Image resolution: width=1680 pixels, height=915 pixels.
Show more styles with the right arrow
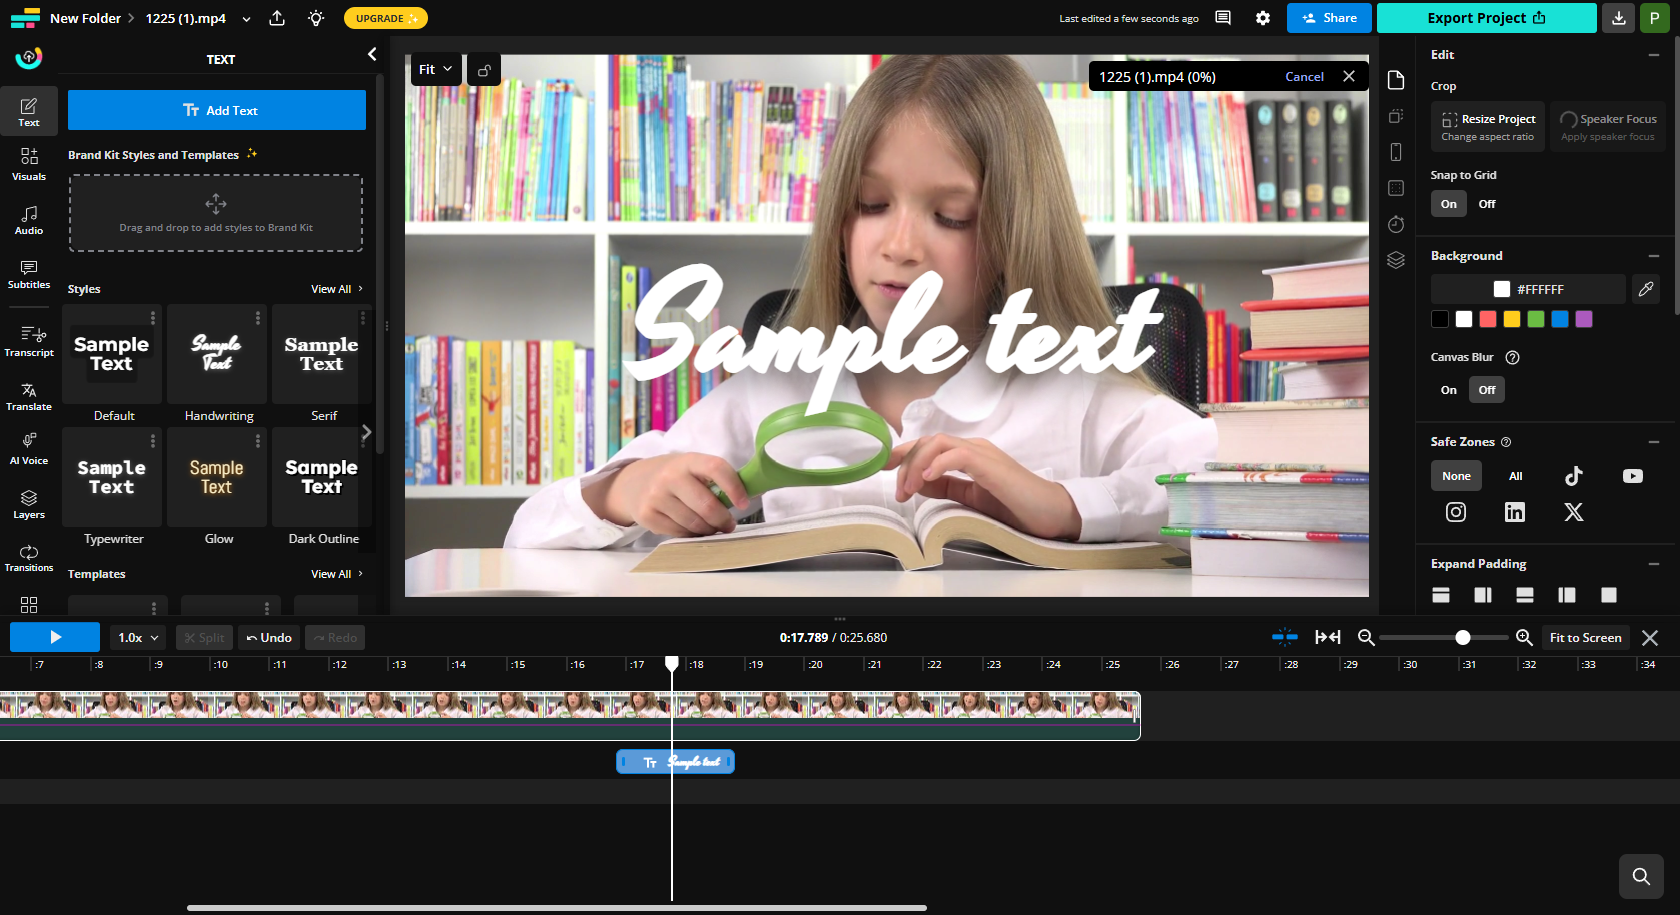point(366,432)
